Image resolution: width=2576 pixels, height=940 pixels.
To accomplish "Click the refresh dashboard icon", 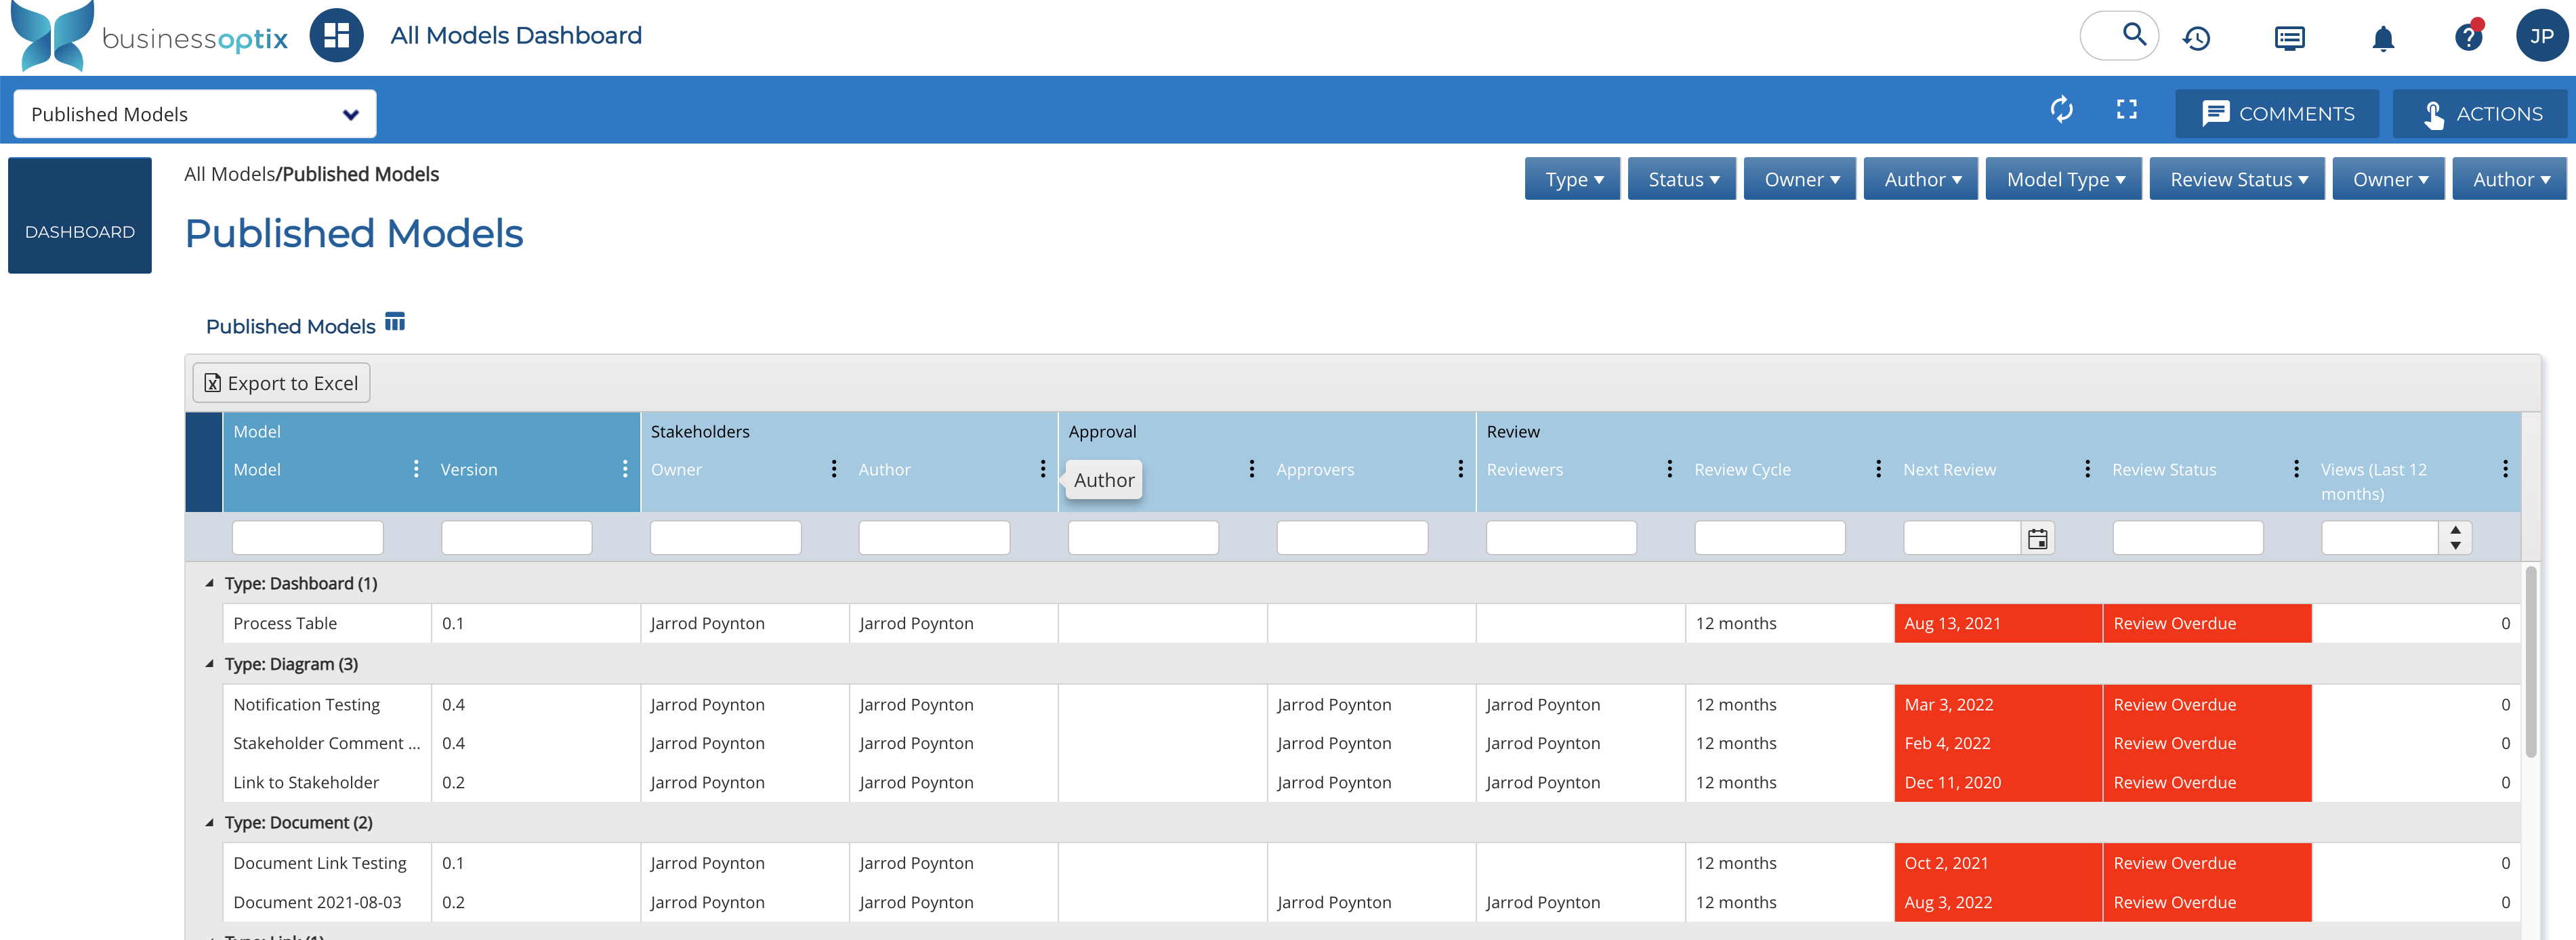I will (2061, 110).
